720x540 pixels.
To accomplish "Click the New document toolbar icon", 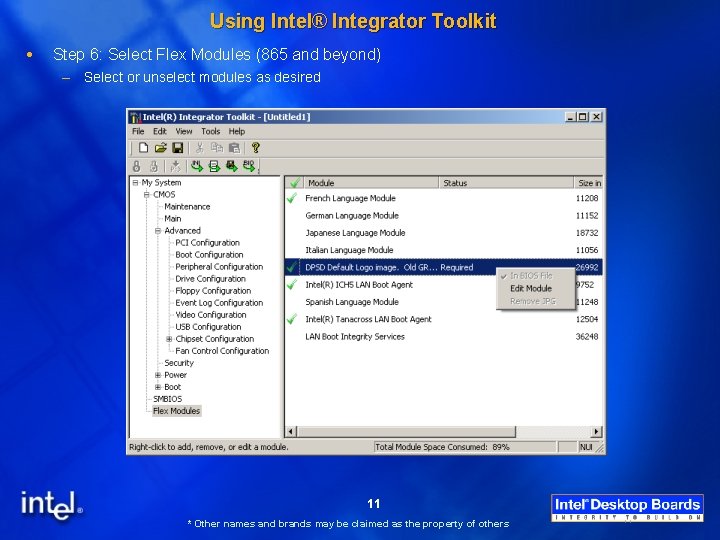I will (143, 148).
